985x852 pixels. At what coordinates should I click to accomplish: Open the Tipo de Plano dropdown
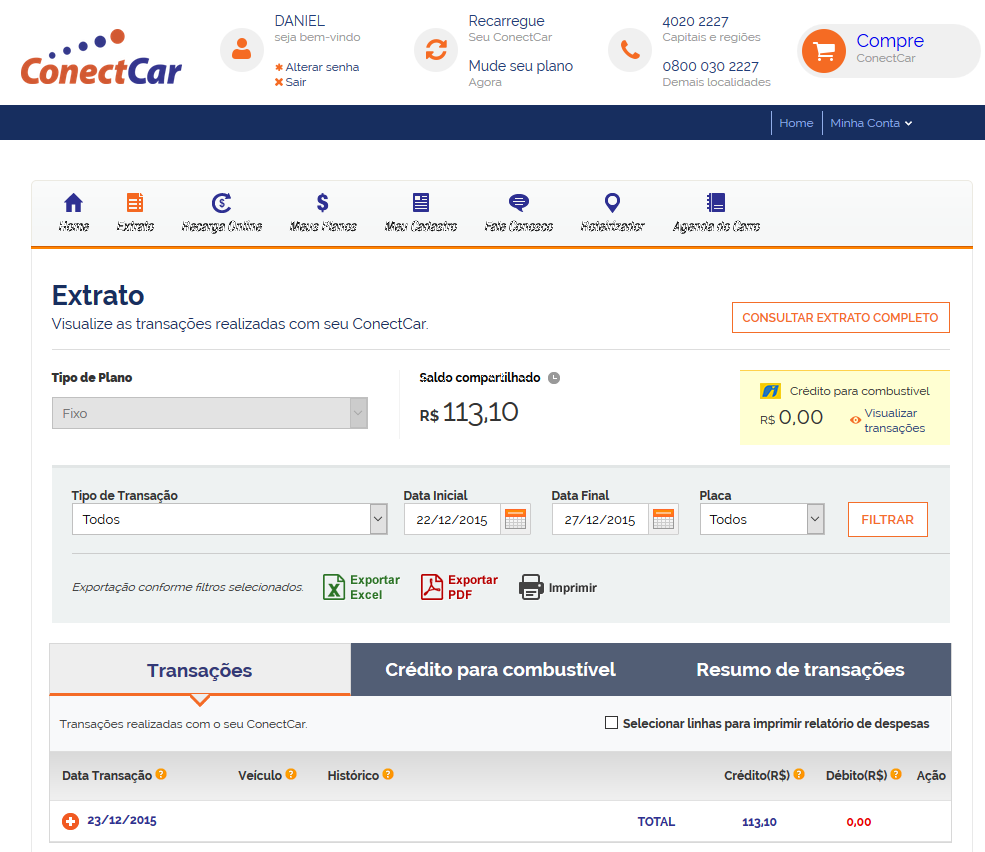click(x=210, y=413)
